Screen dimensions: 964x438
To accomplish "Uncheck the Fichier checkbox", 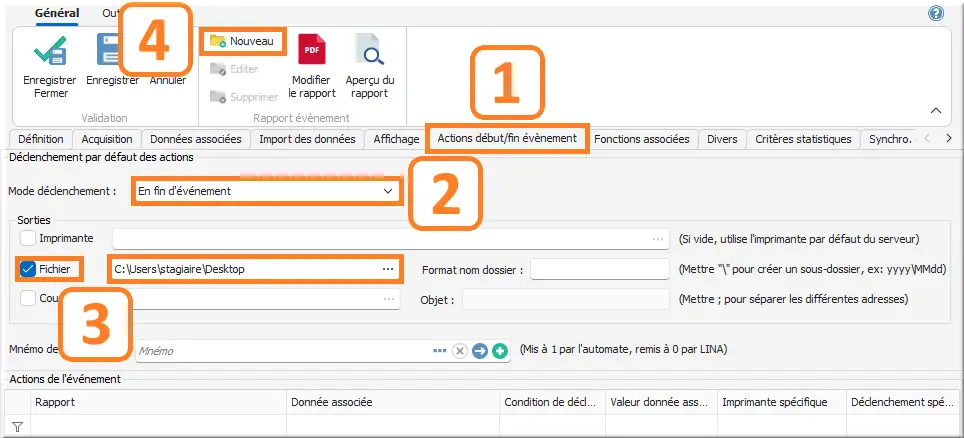I will 28,269.
